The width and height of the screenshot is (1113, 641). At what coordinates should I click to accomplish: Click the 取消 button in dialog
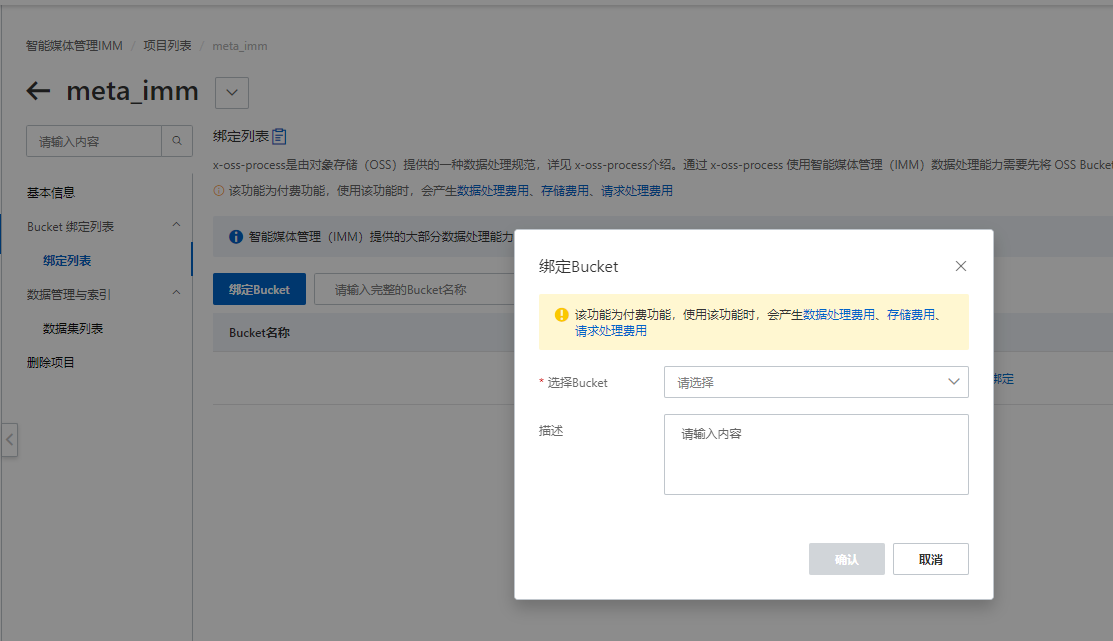(930, 559)
